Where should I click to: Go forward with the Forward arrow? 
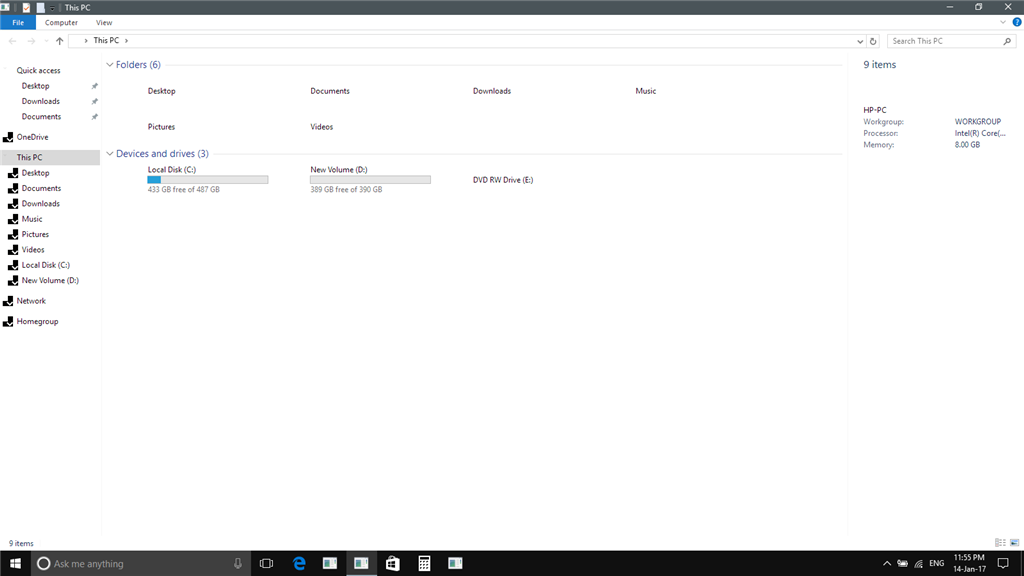point(31,40)
